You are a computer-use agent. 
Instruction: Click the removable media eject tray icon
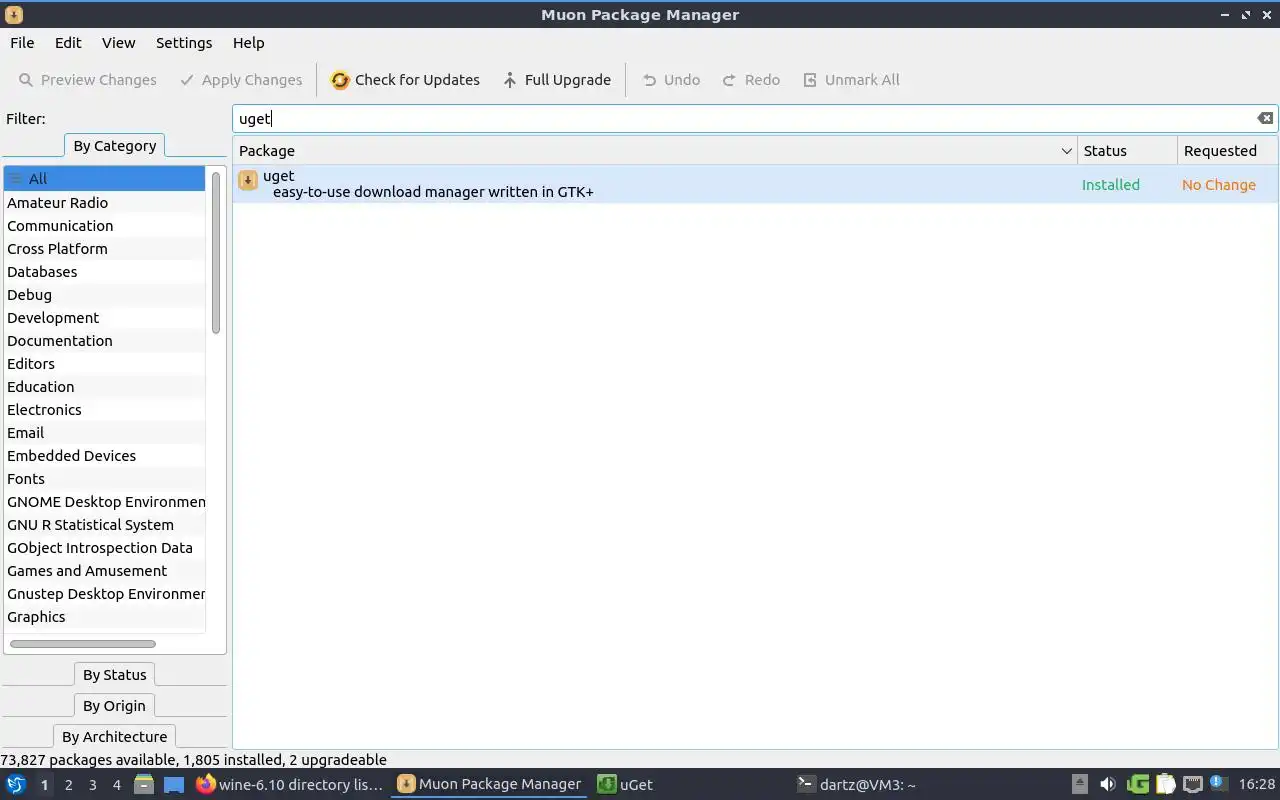(1080, 785)
